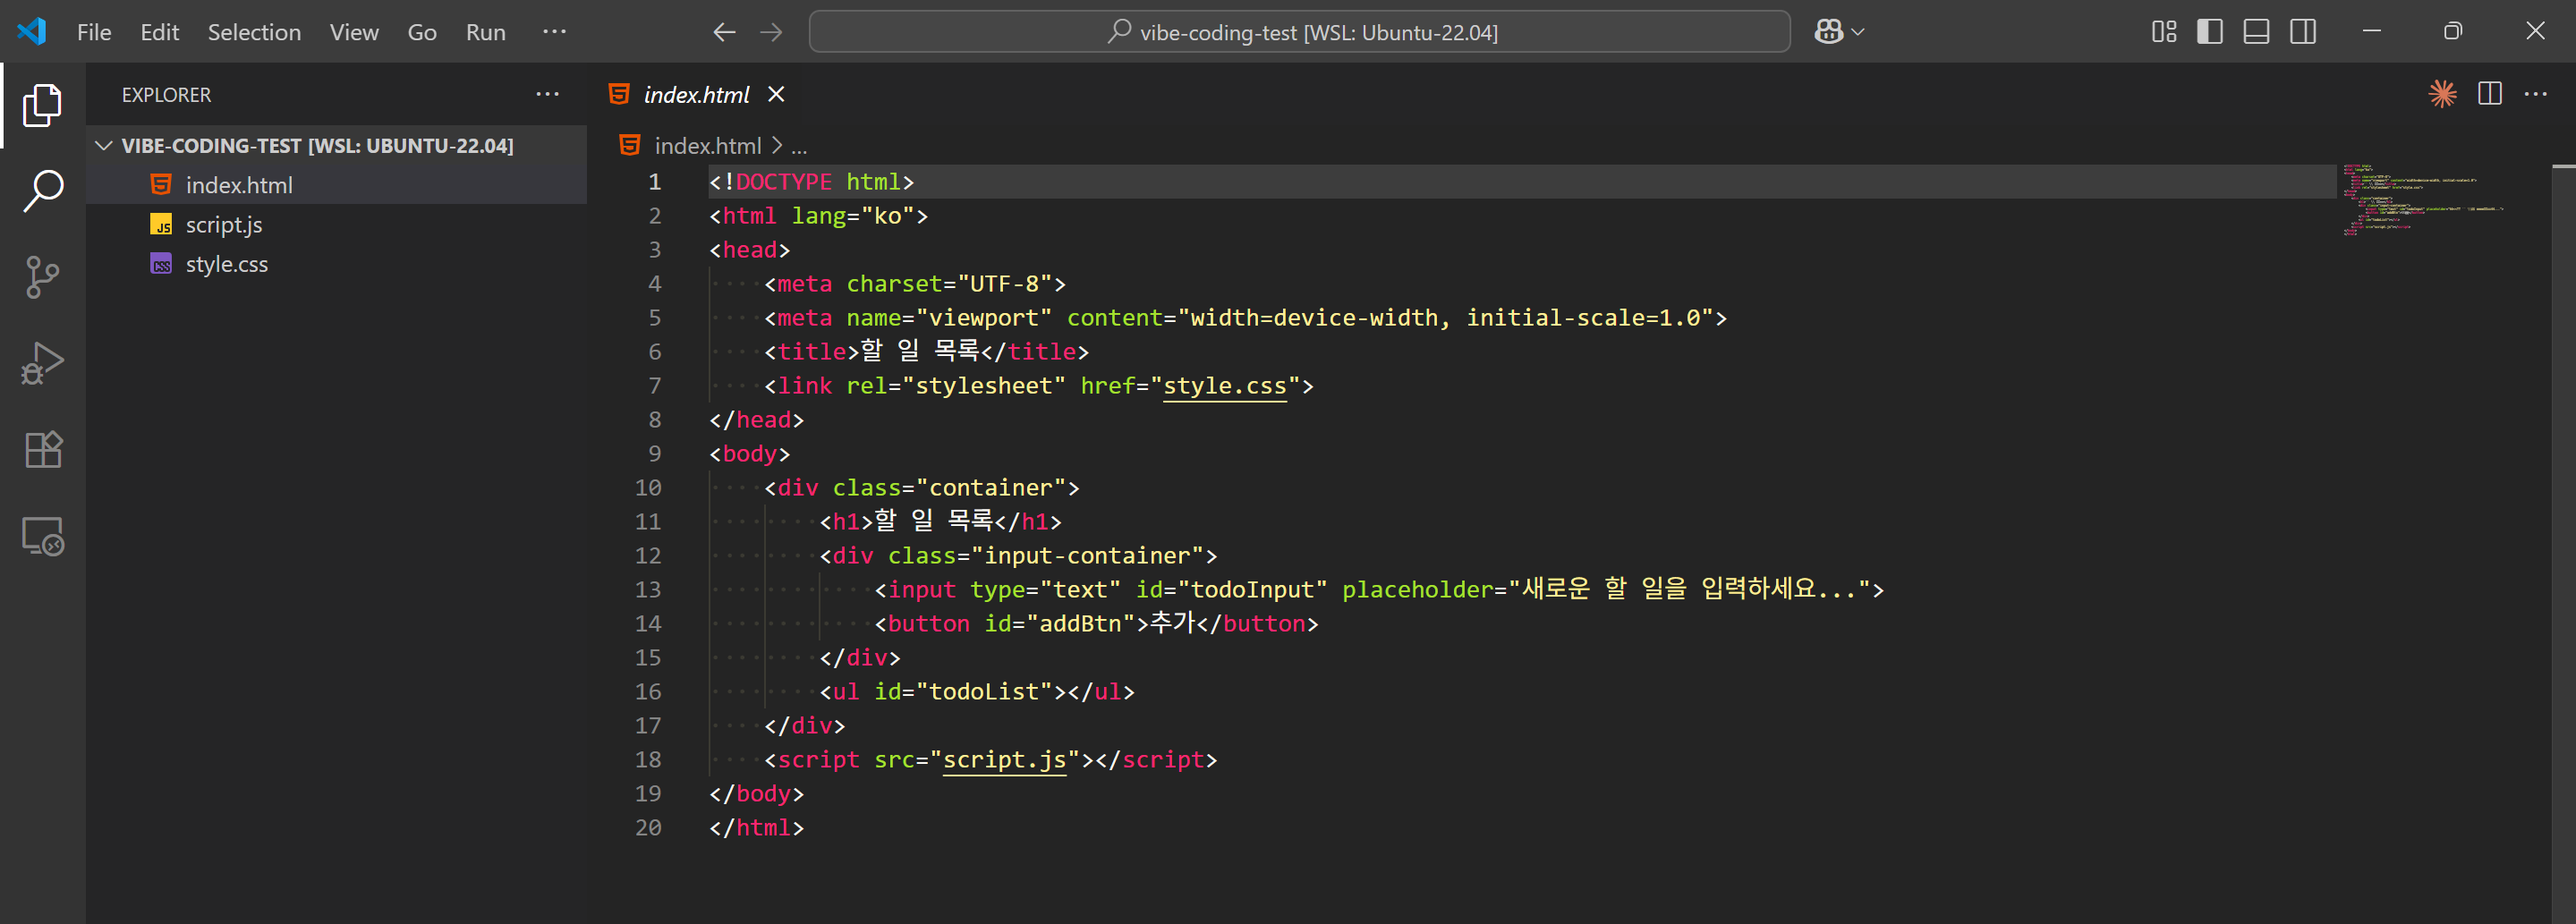Open Source Control view
The width and height of the screenshot is (2576, 924).
pyautogui.click(x=42, y=277)
